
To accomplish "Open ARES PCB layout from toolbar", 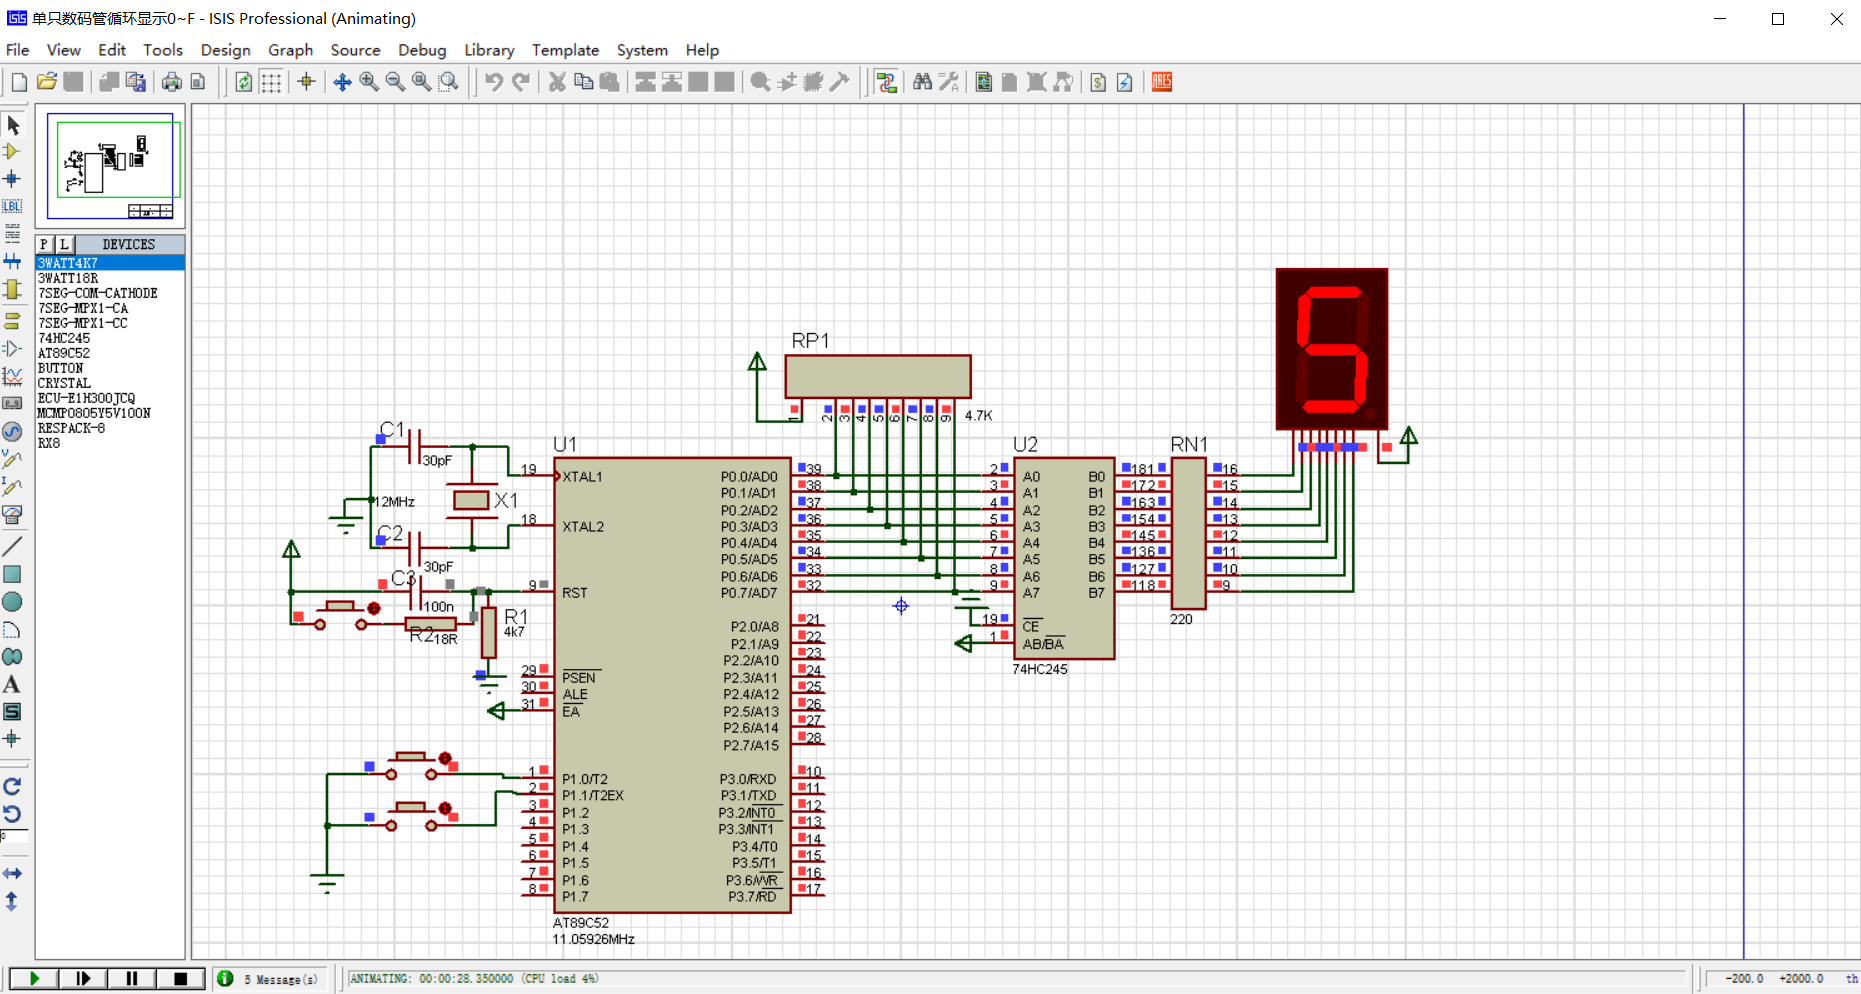I will click(x=1162, y=82).
